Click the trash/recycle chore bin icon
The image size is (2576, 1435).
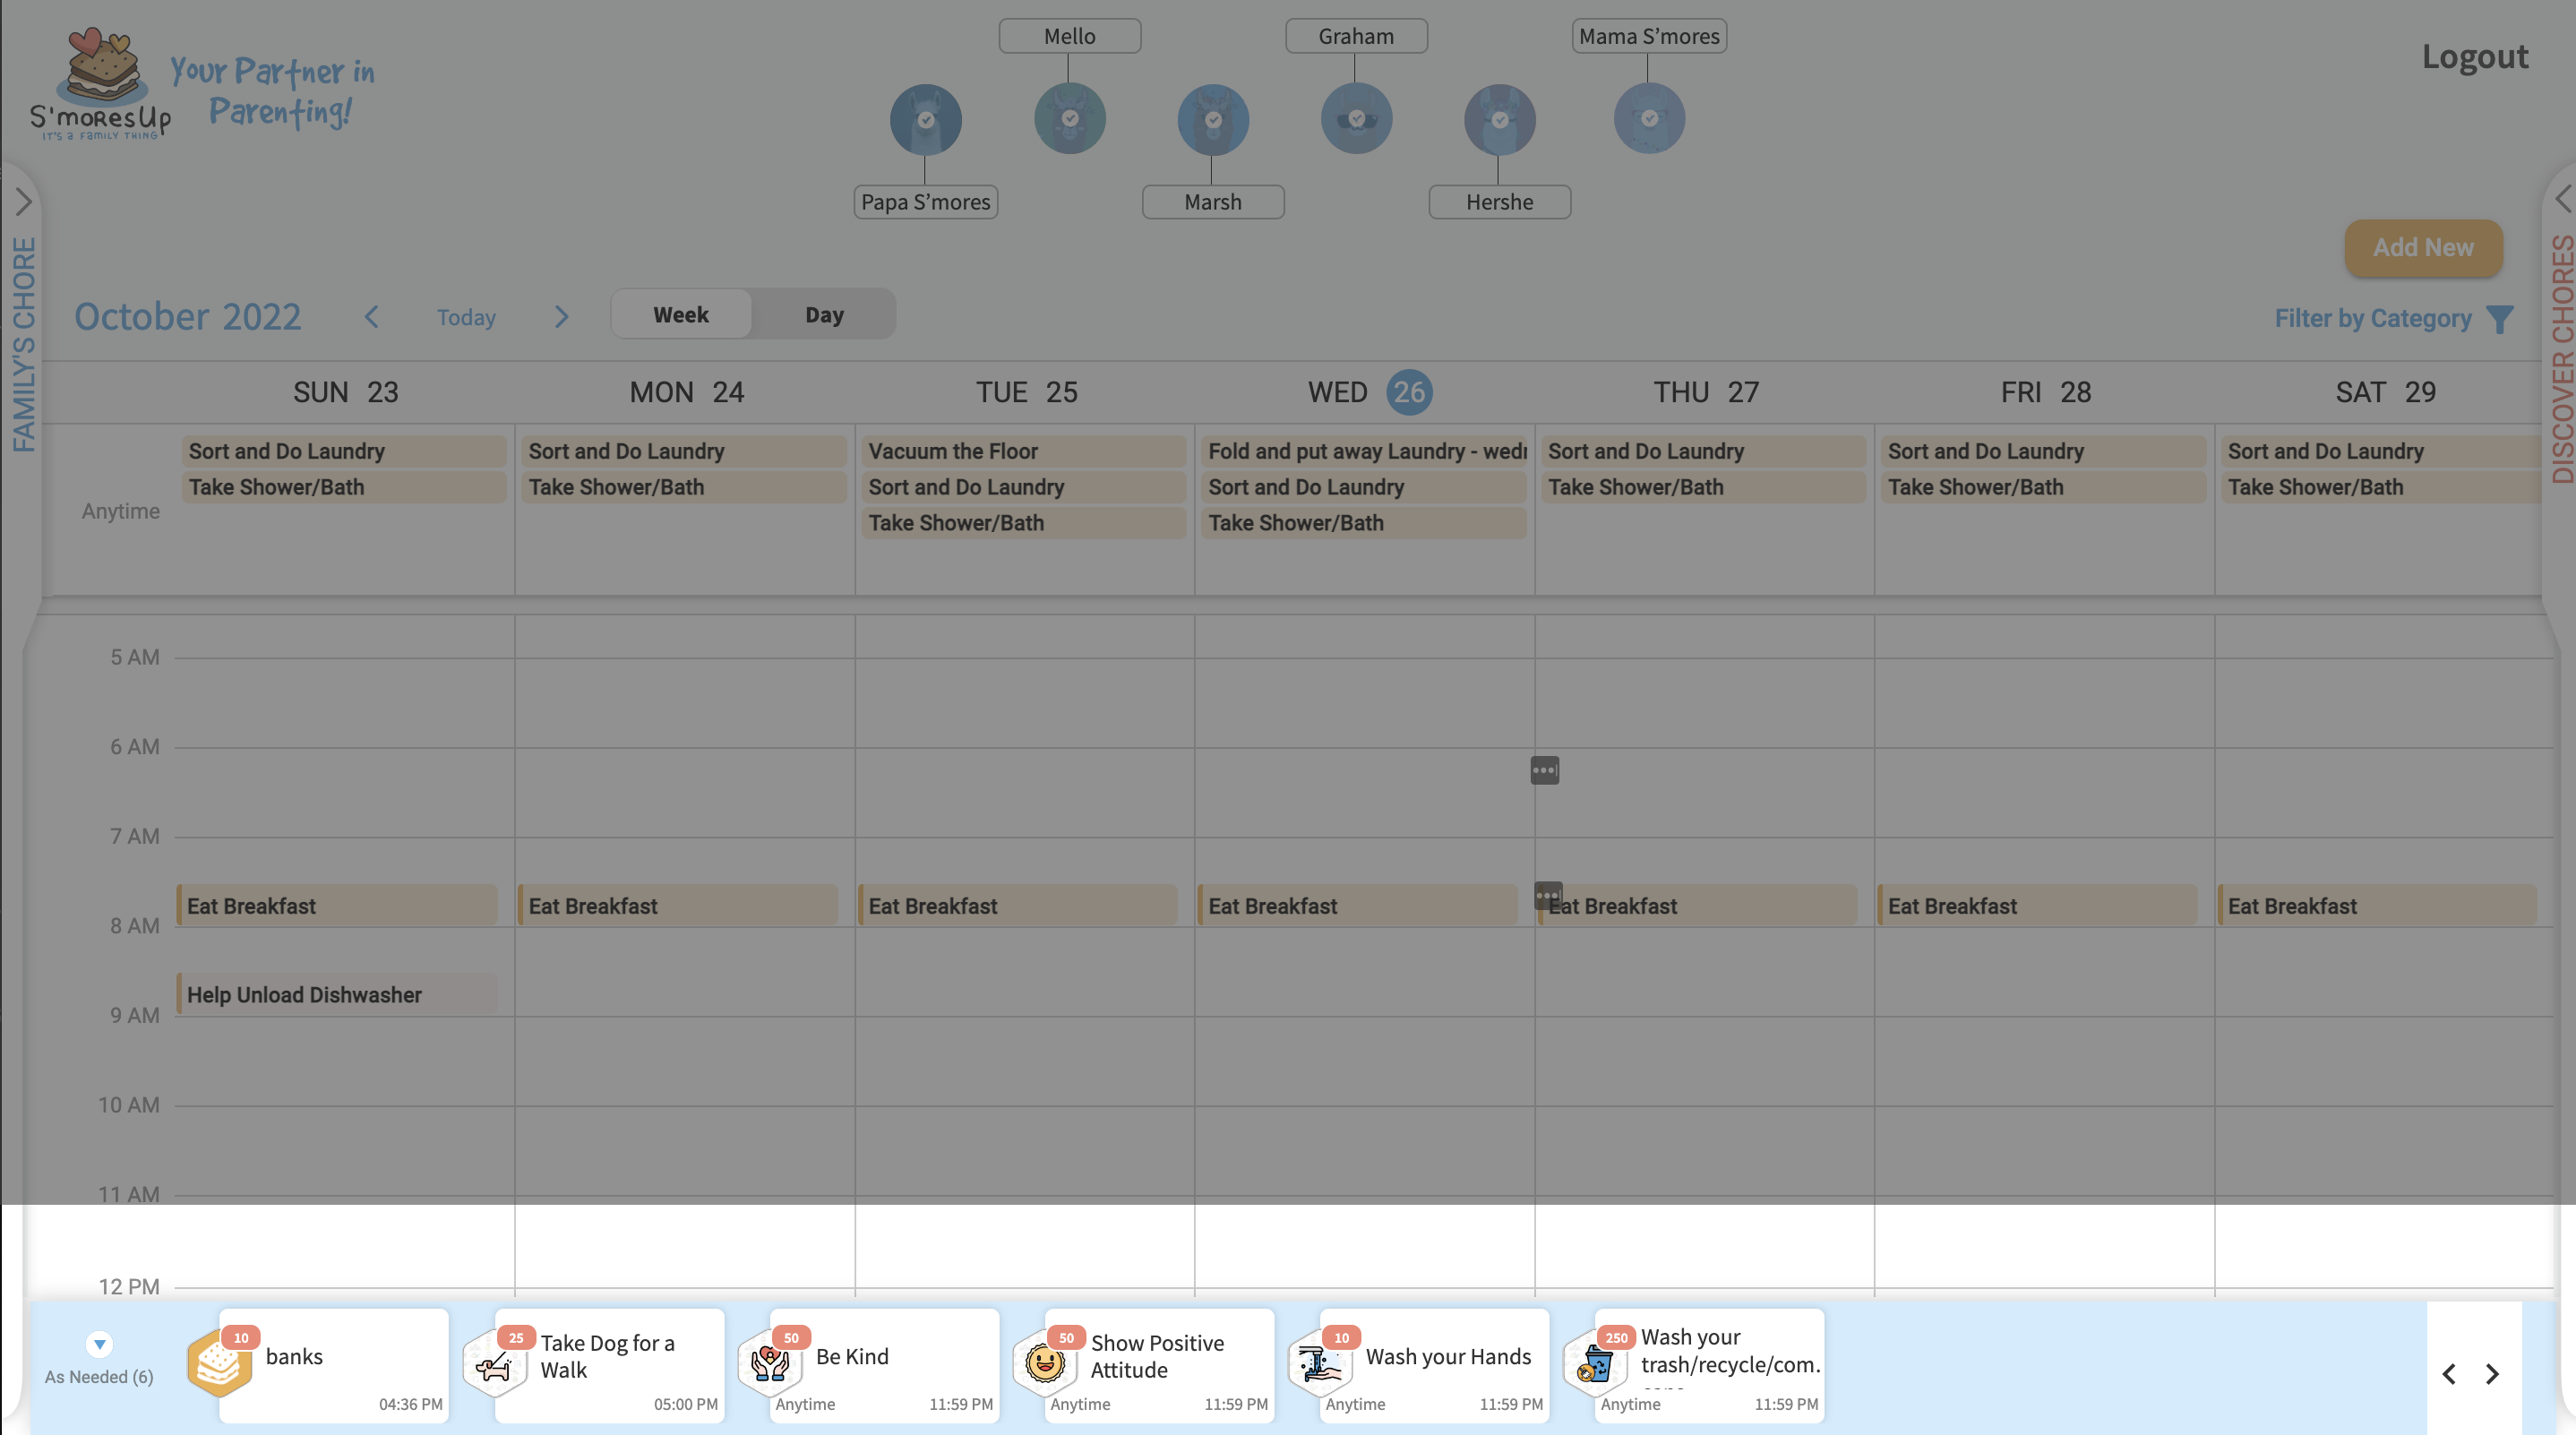(1595, 1364)
